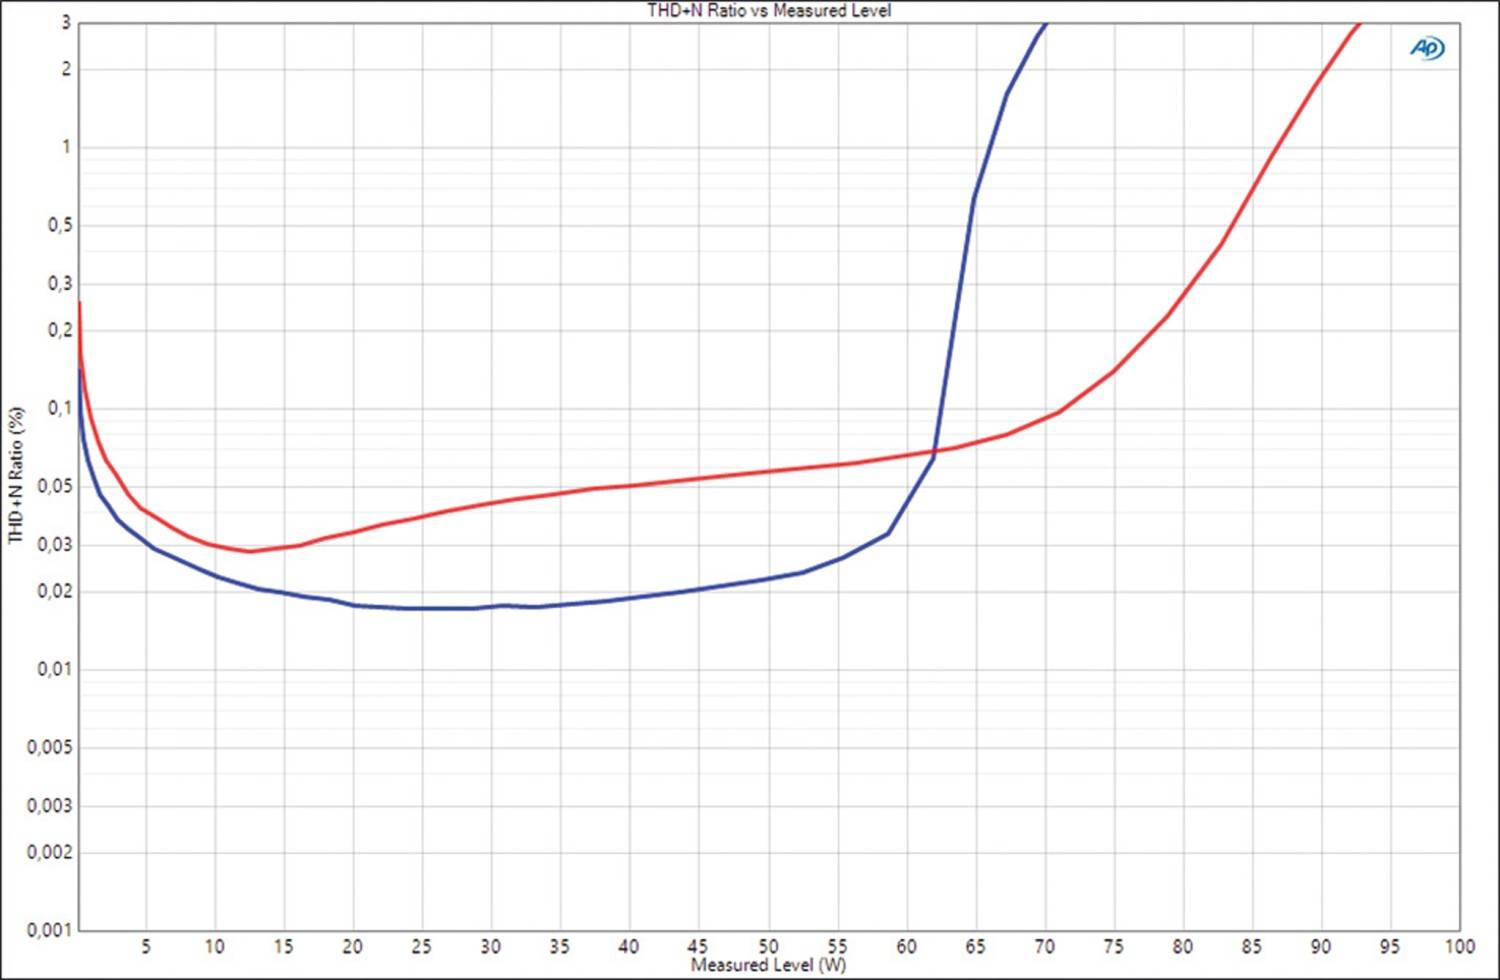Click the y-axis tick label '0,05'
This screenshot has width=1500, height=980.
point(55,487)
